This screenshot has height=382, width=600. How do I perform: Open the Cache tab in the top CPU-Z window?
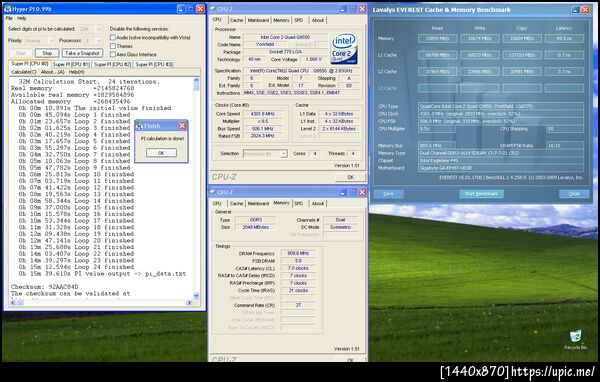pos(236,20)
